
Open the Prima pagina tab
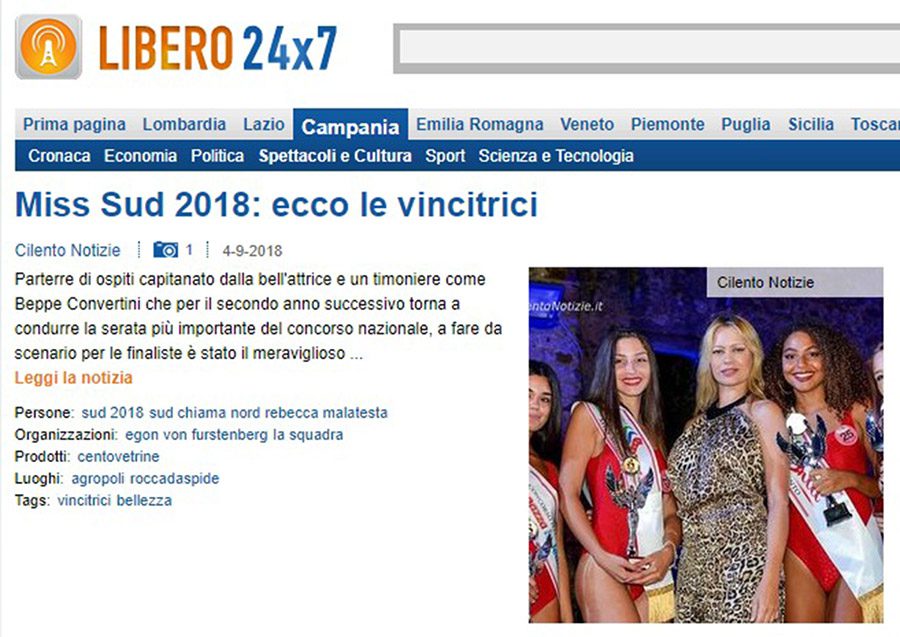(x=74, y=125)
